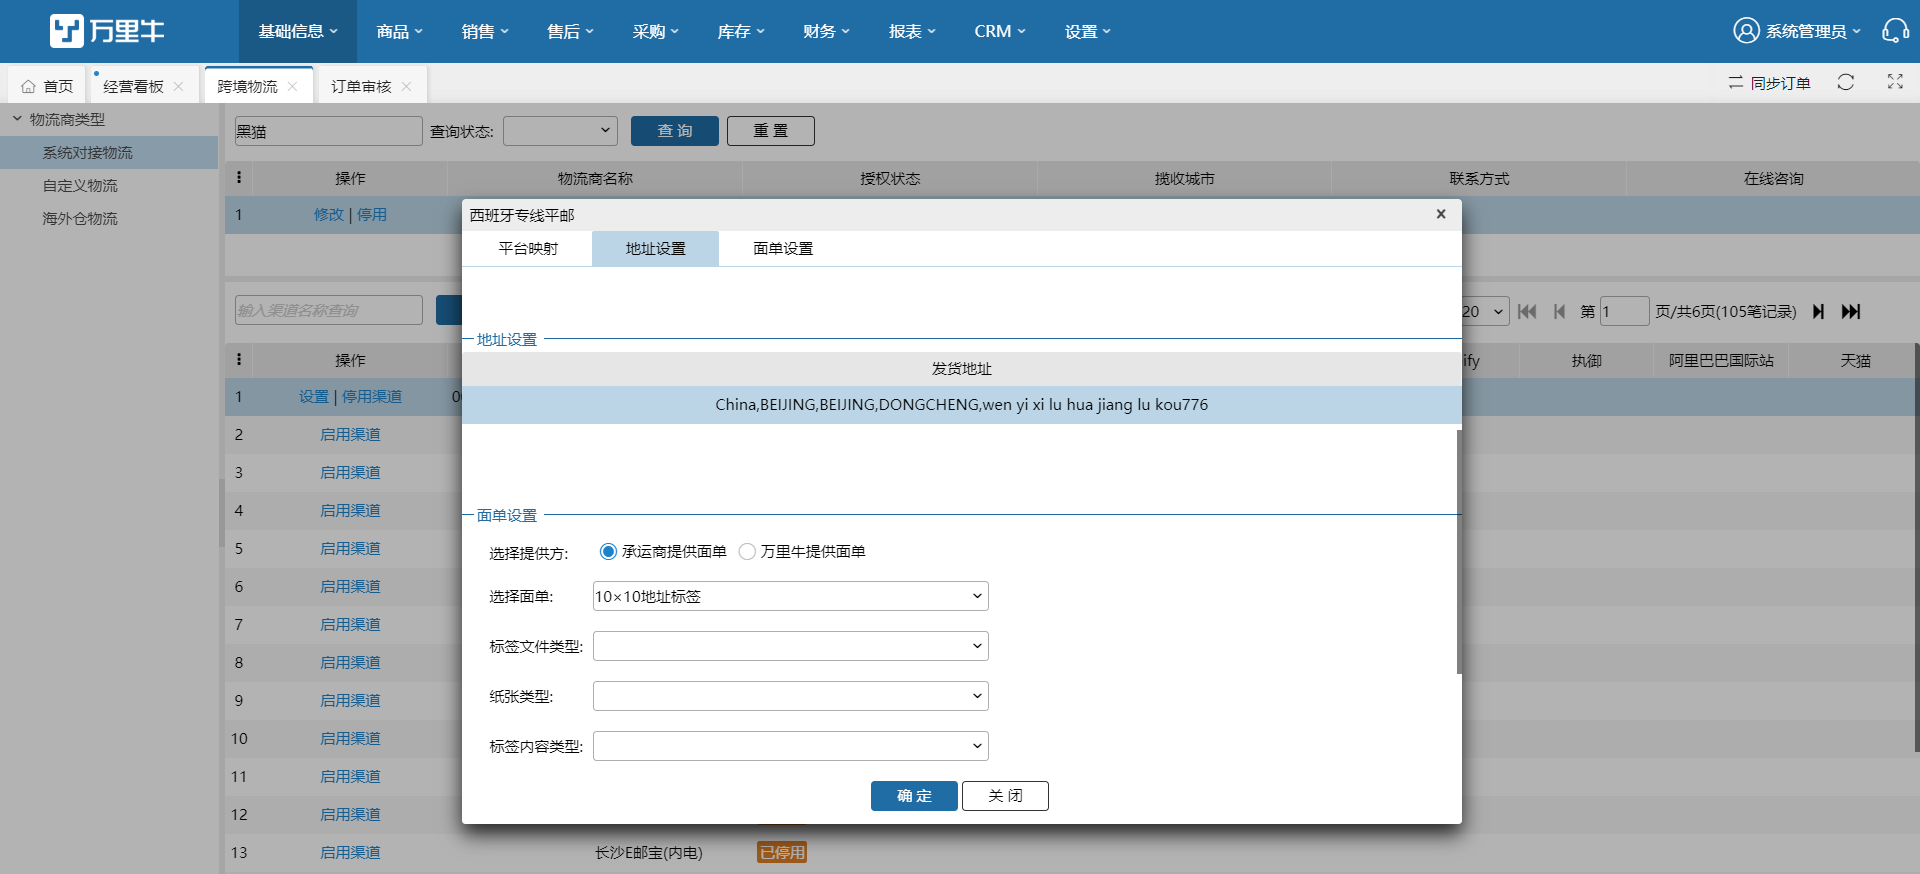Open the 报表 menu
1920x874 pixels.
click(x=912, y=31)
